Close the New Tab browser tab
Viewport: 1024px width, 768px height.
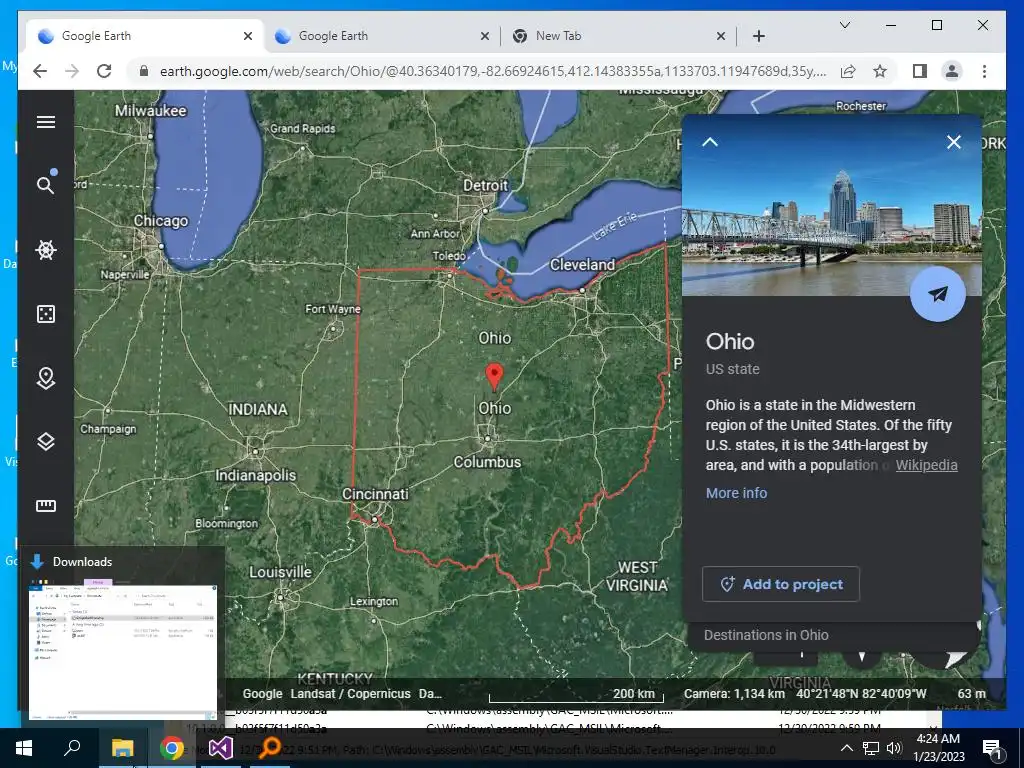point(720,36)
